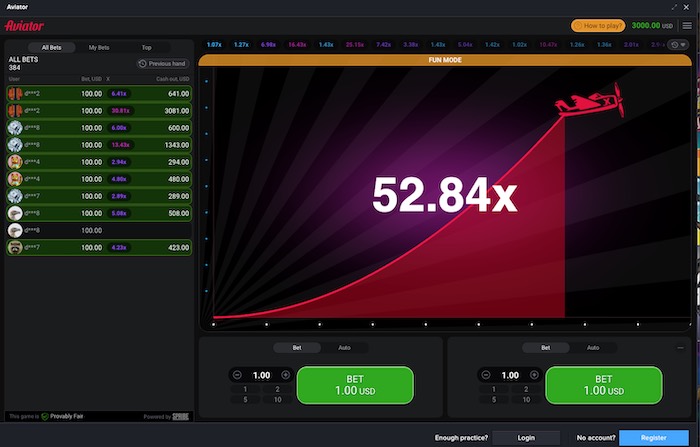The width and height of the screenshot is (700, 447).
Task: Place the left green BET 1.00 USD
Action: coord(355,385)
